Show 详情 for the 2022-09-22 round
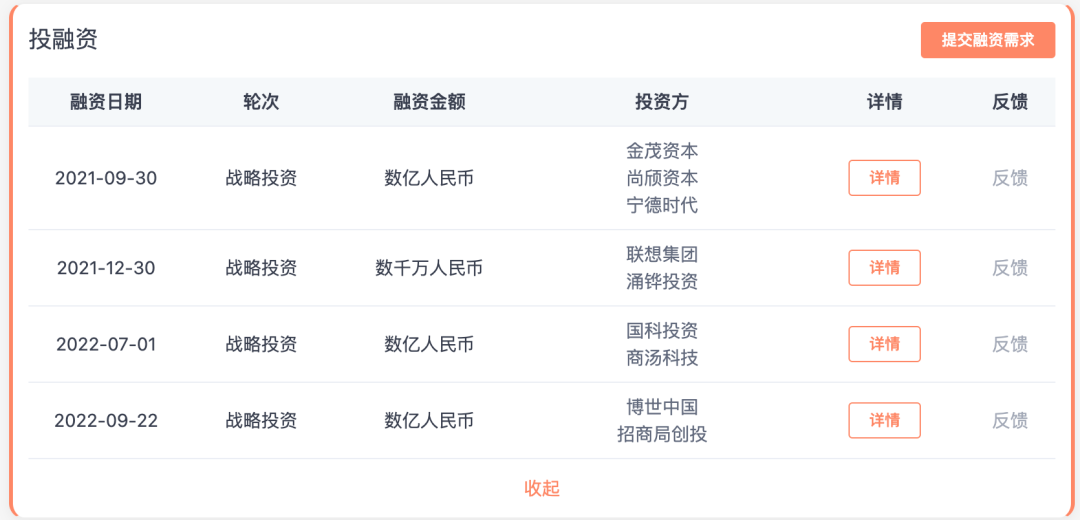The image size is (1080, 520). click(x=884, y=420)
